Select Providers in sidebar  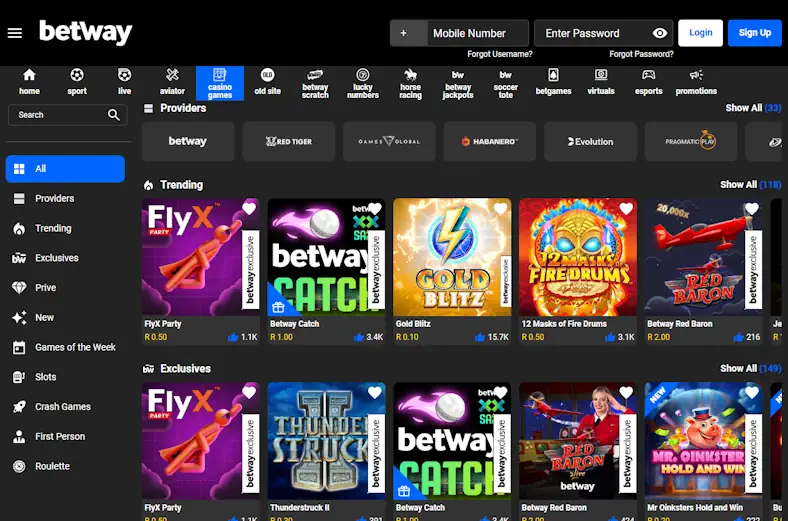pyautogui.click(x=65, y=198)
